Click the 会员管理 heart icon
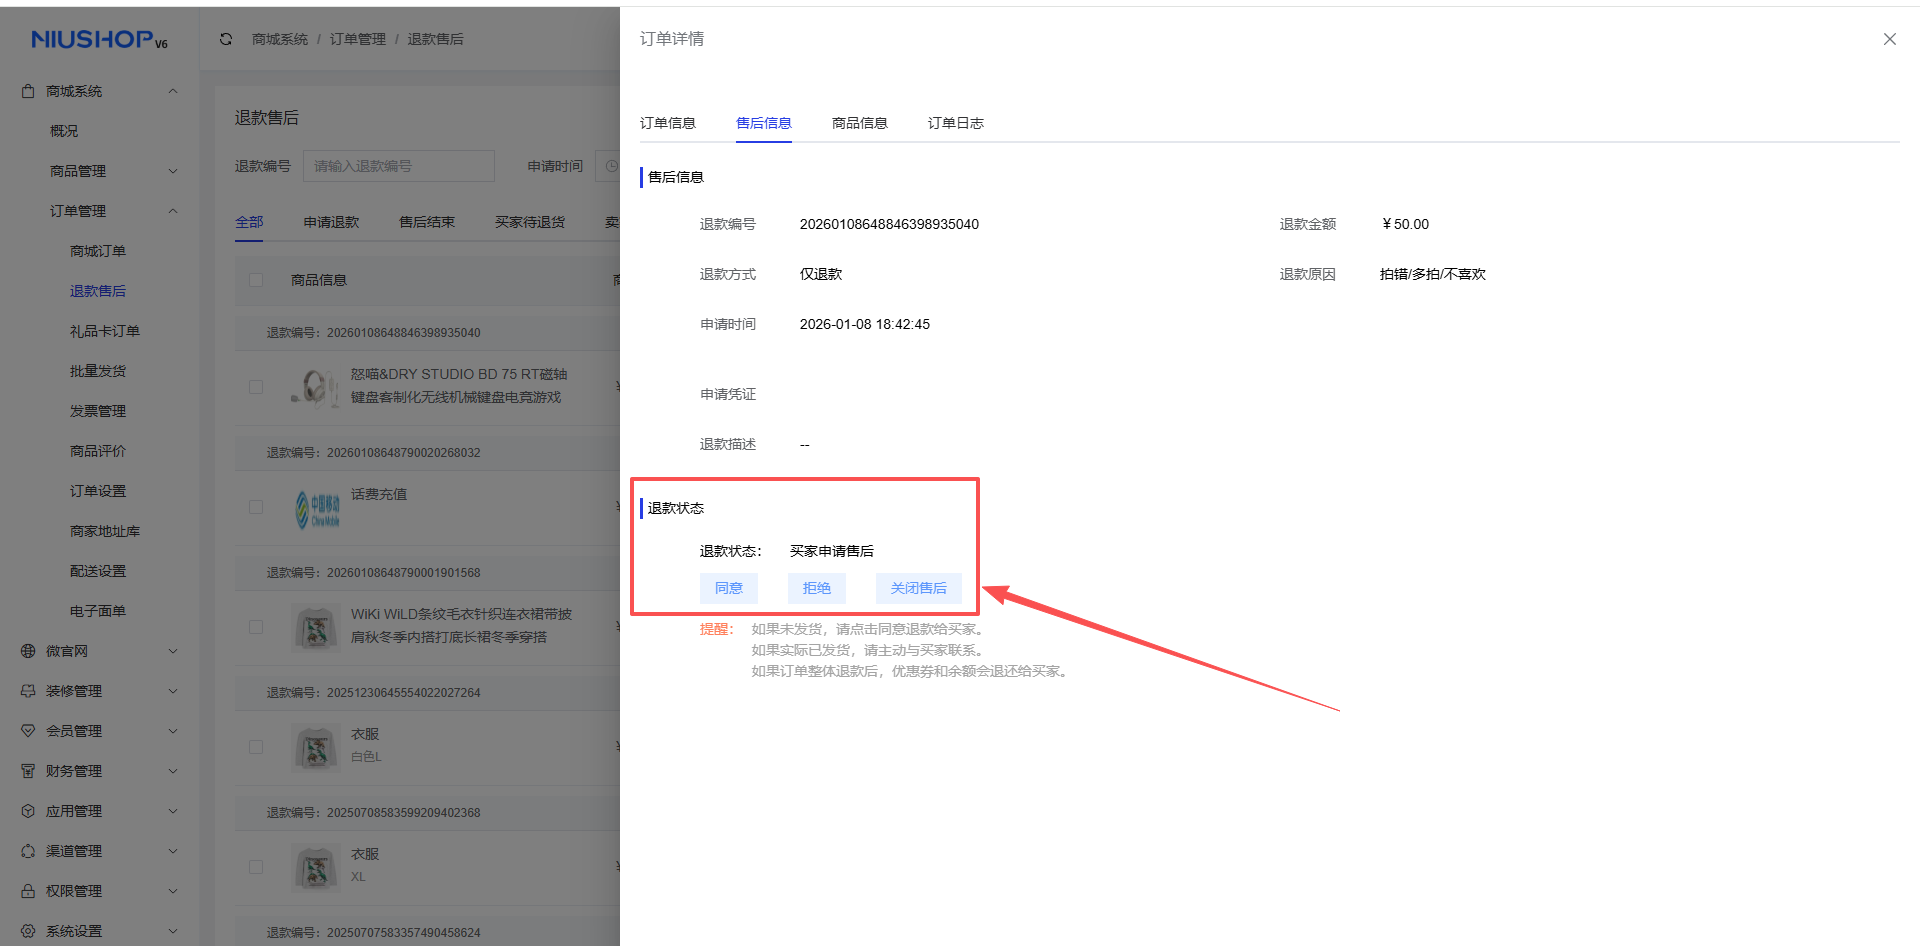The image size is (1920, 946). tap(28, 731)
